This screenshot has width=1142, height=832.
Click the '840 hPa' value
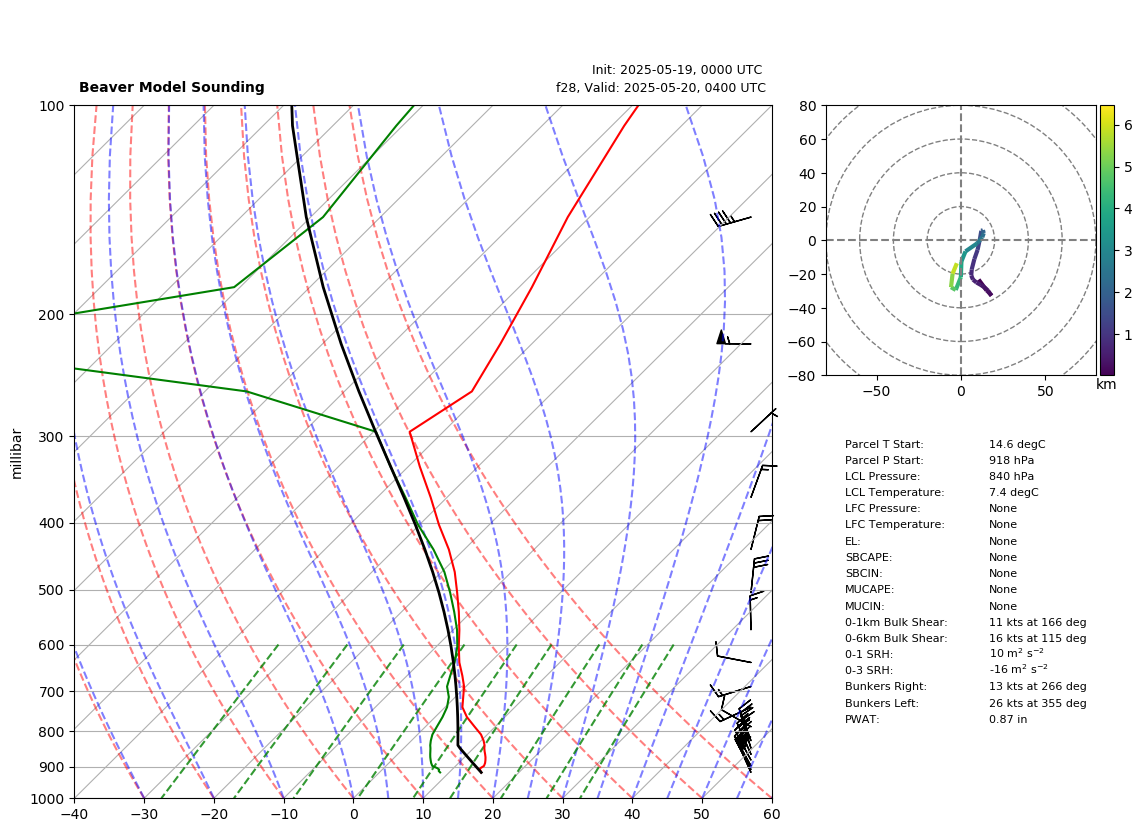click(x=1011, y=476)
